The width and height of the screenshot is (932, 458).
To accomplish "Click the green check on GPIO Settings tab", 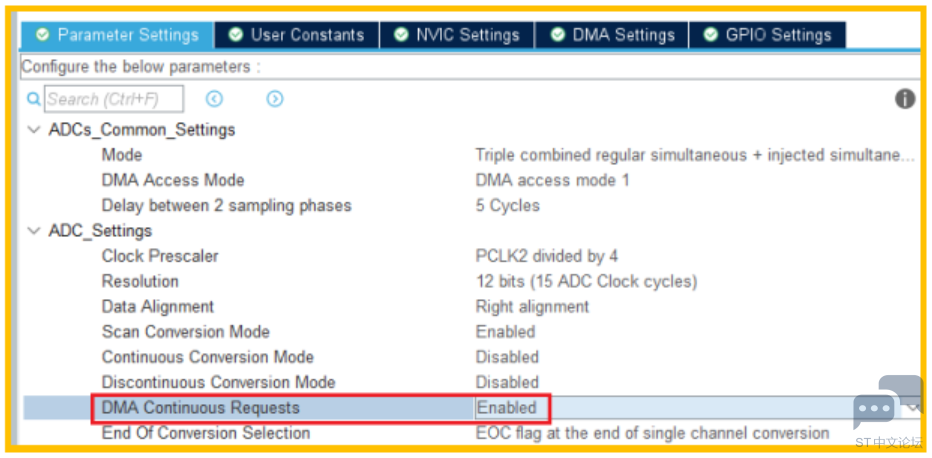I will 710,34.
